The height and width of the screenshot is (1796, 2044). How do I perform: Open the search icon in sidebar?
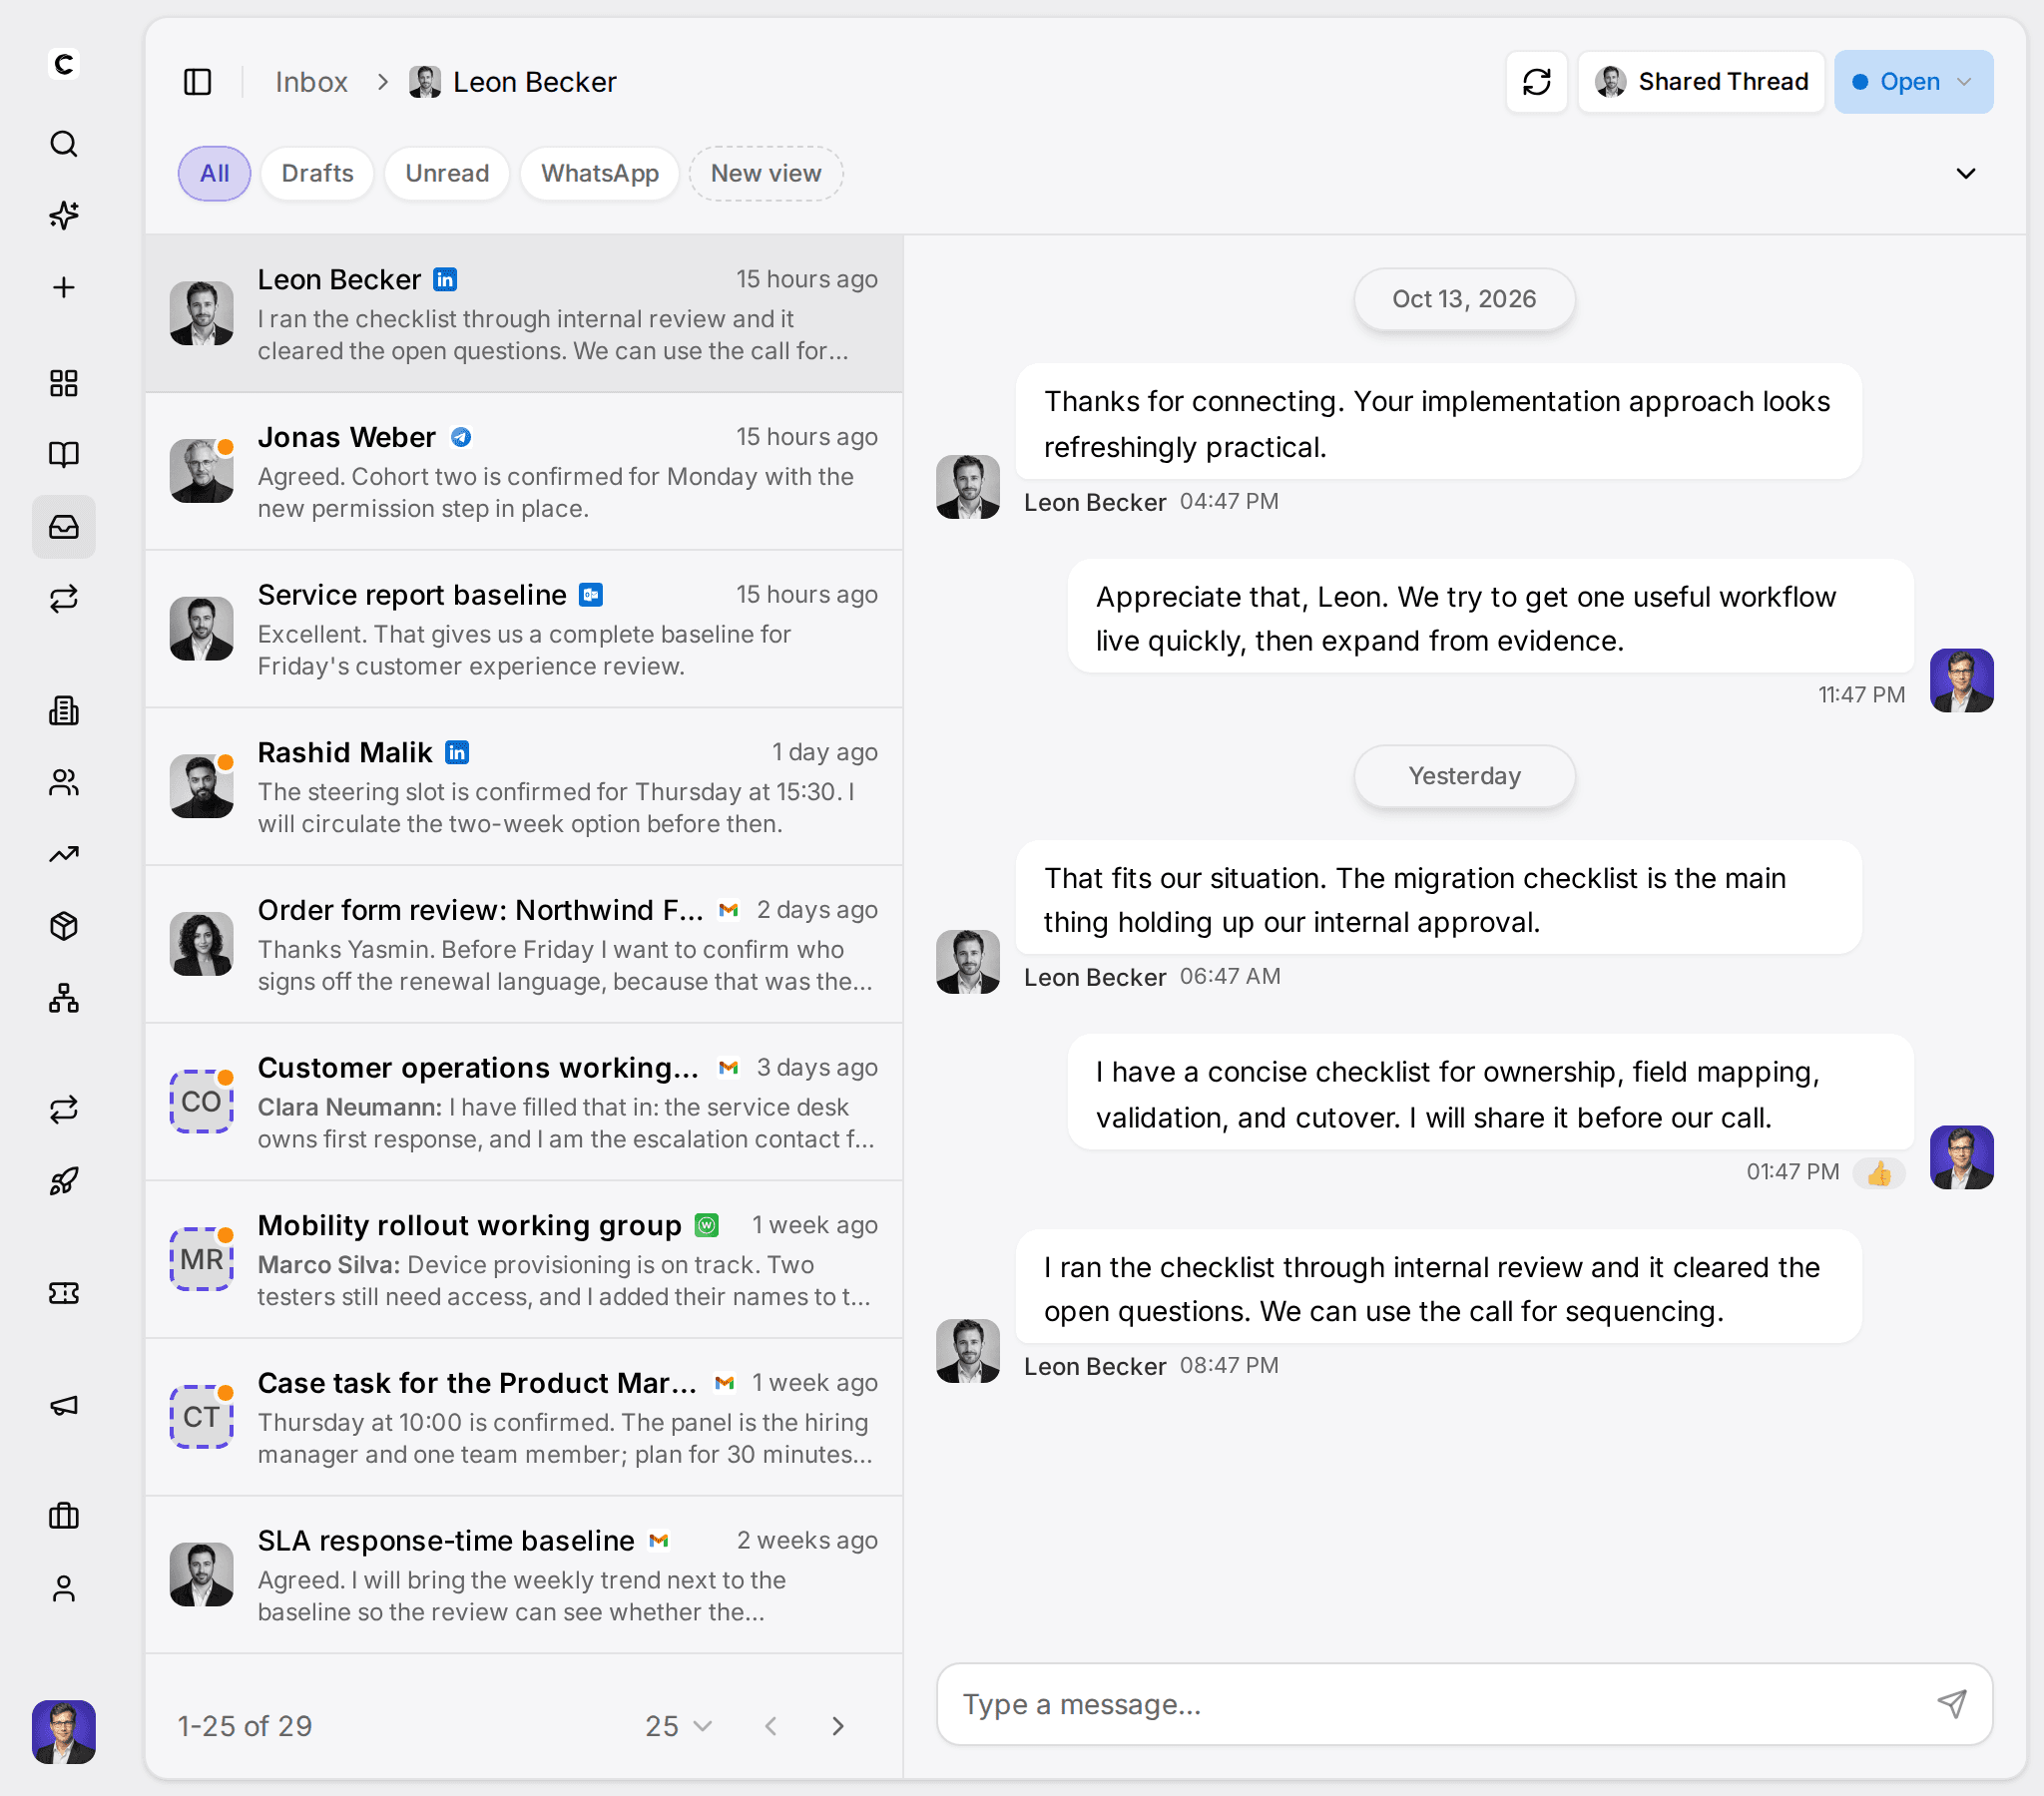tap(64, 144)
